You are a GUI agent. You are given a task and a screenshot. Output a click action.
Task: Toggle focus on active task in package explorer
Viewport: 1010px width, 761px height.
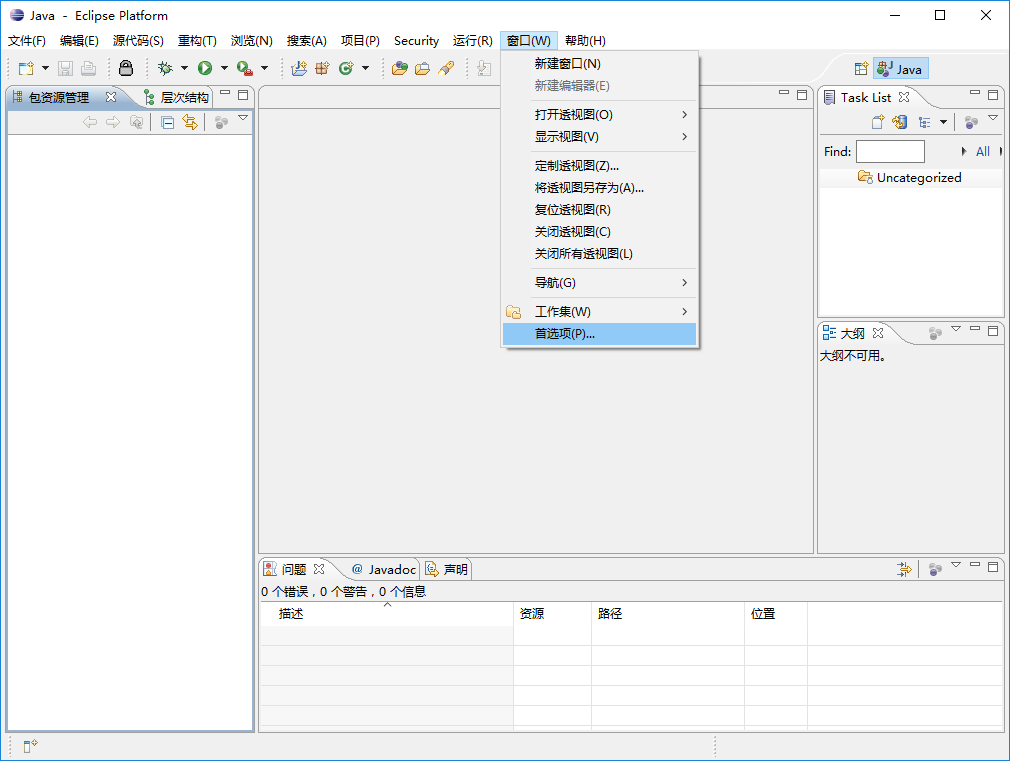tap(221, 122)
